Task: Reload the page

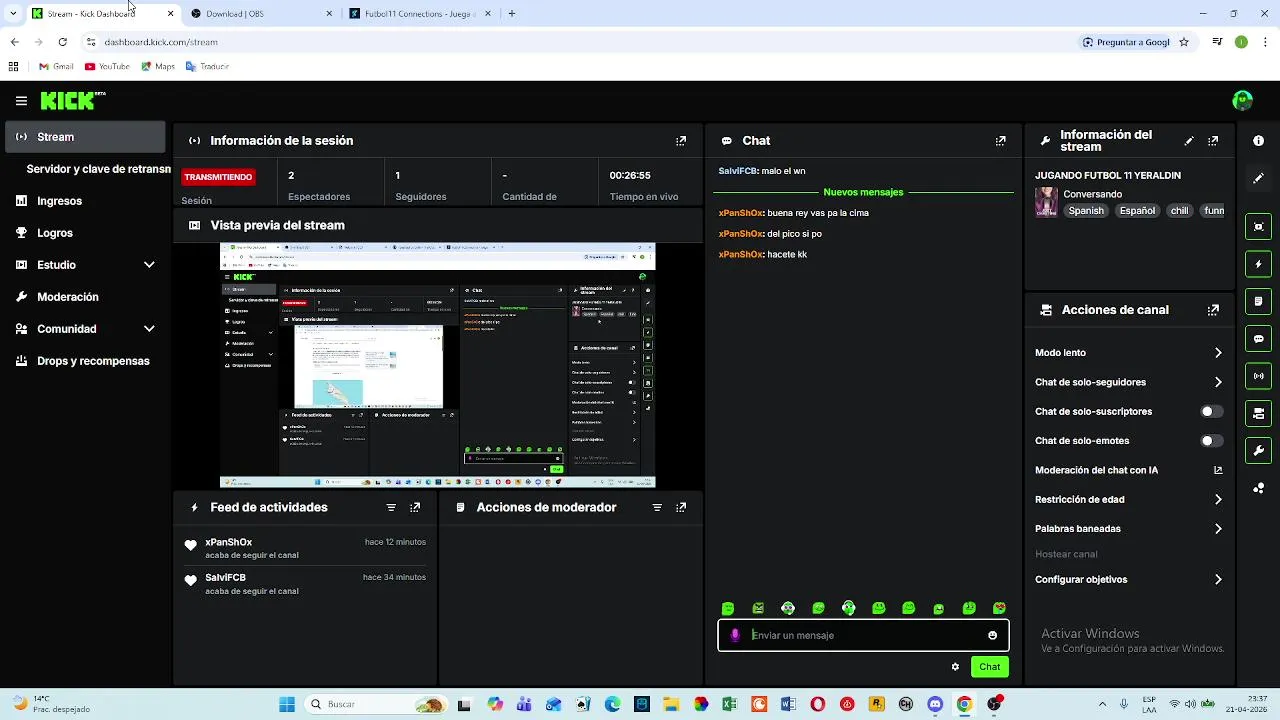Action: [x=62, y=42]
